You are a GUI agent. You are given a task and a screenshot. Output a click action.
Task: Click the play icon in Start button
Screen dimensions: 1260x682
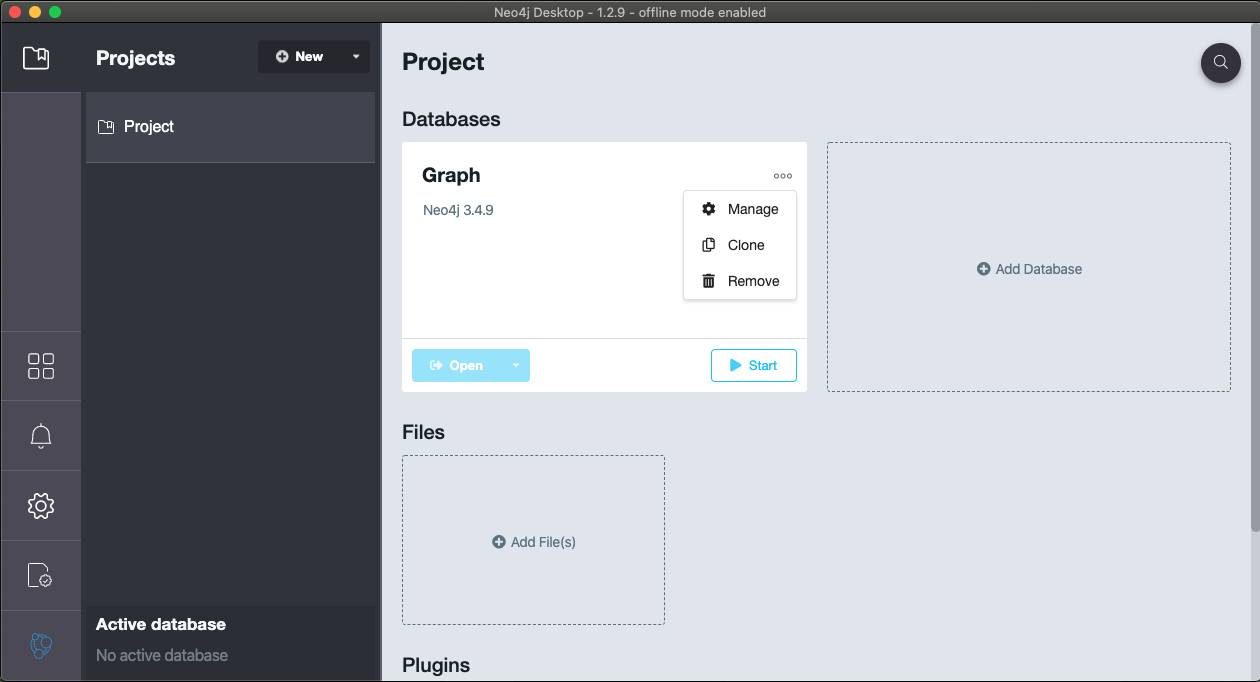pyautogui.click(x=736, y=366)
